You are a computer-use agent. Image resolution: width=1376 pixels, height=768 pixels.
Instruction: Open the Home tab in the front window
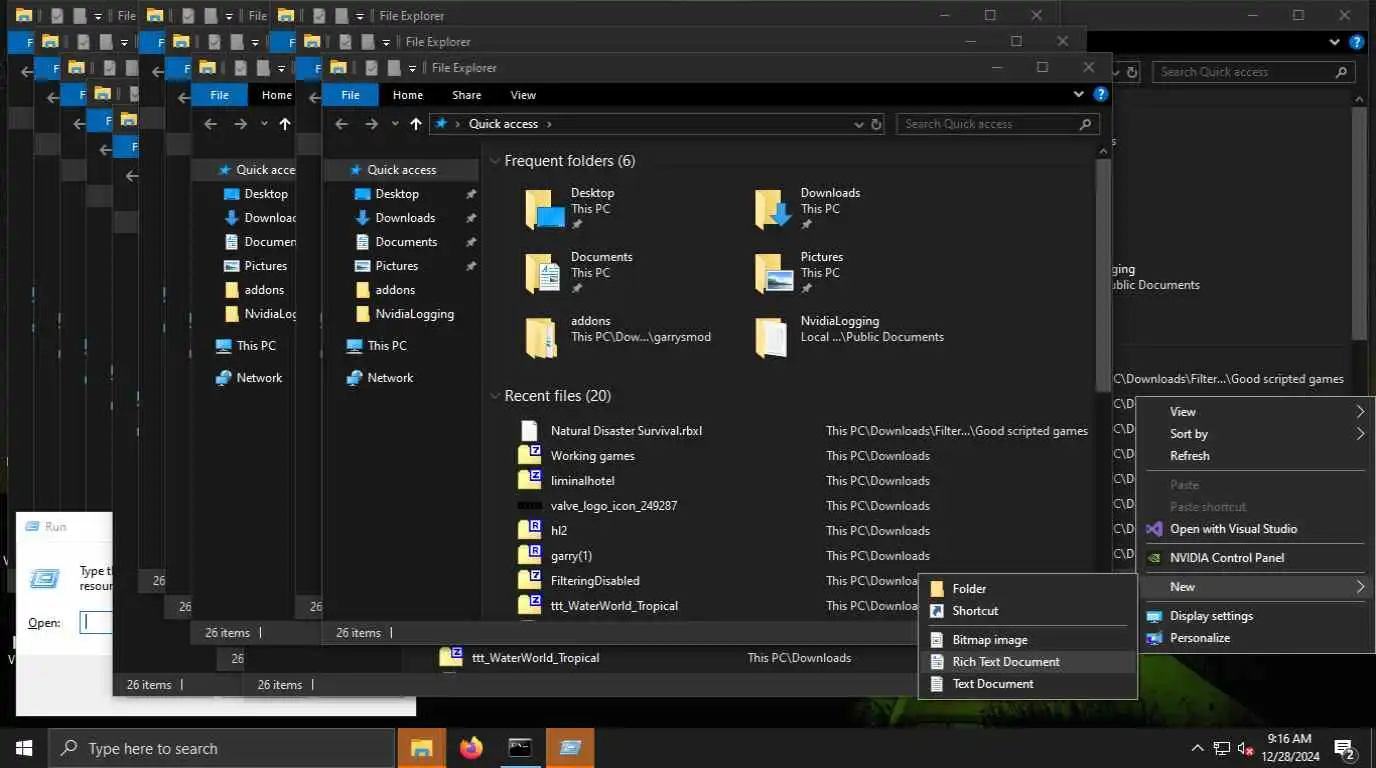click(x=407, y=95)
